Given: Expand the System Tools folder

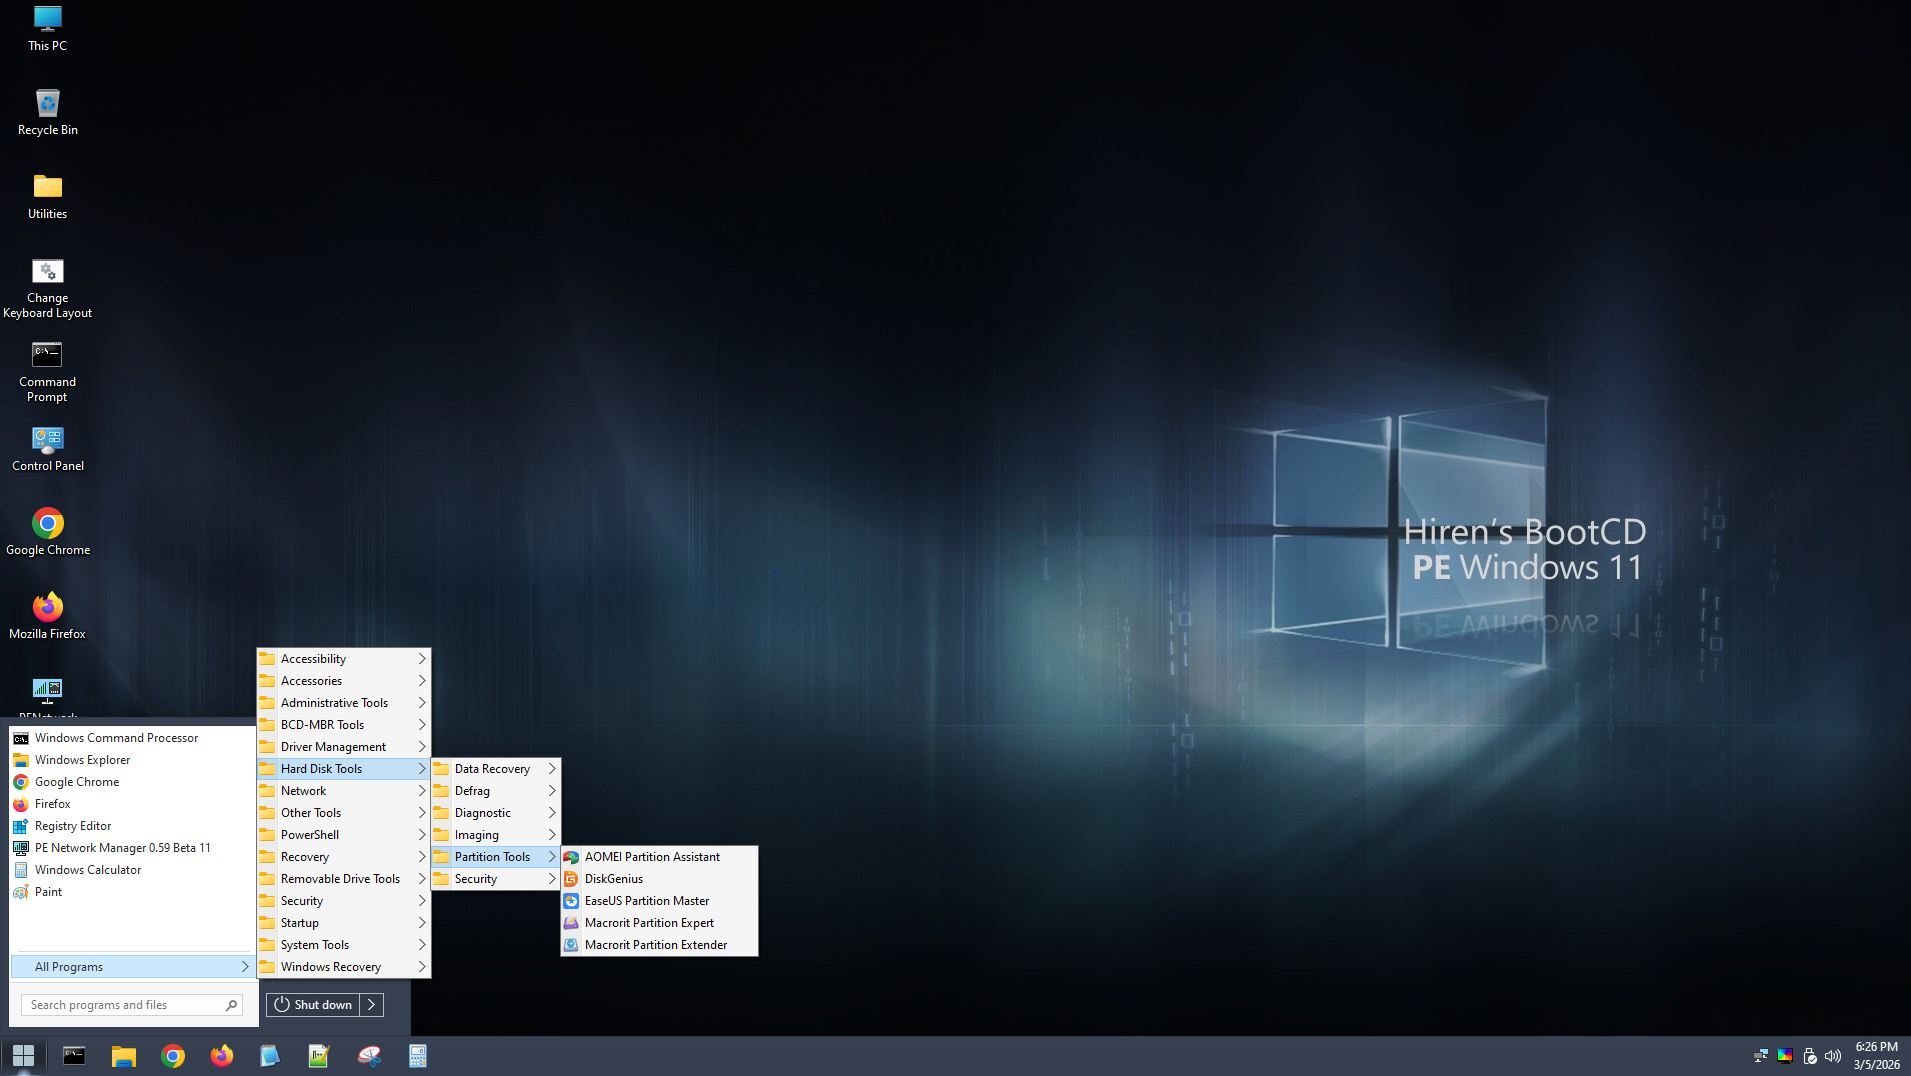Looking at the screenshot, I should 344,945.
